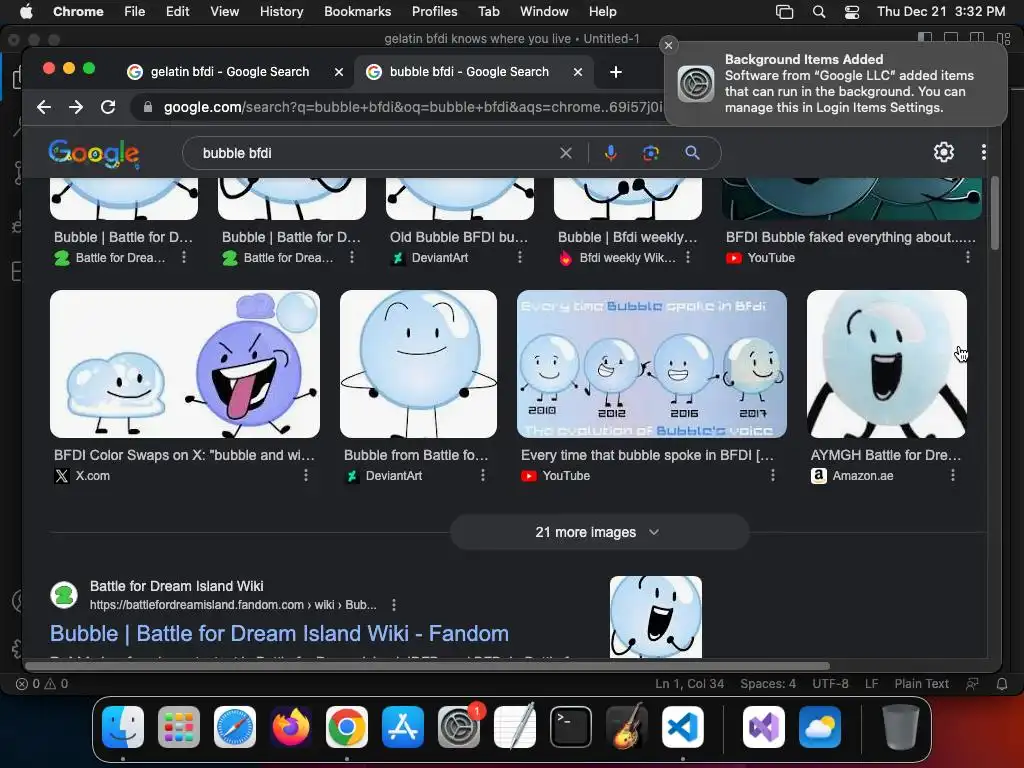Open Terminal from the Dock

(x=571, y=727)
